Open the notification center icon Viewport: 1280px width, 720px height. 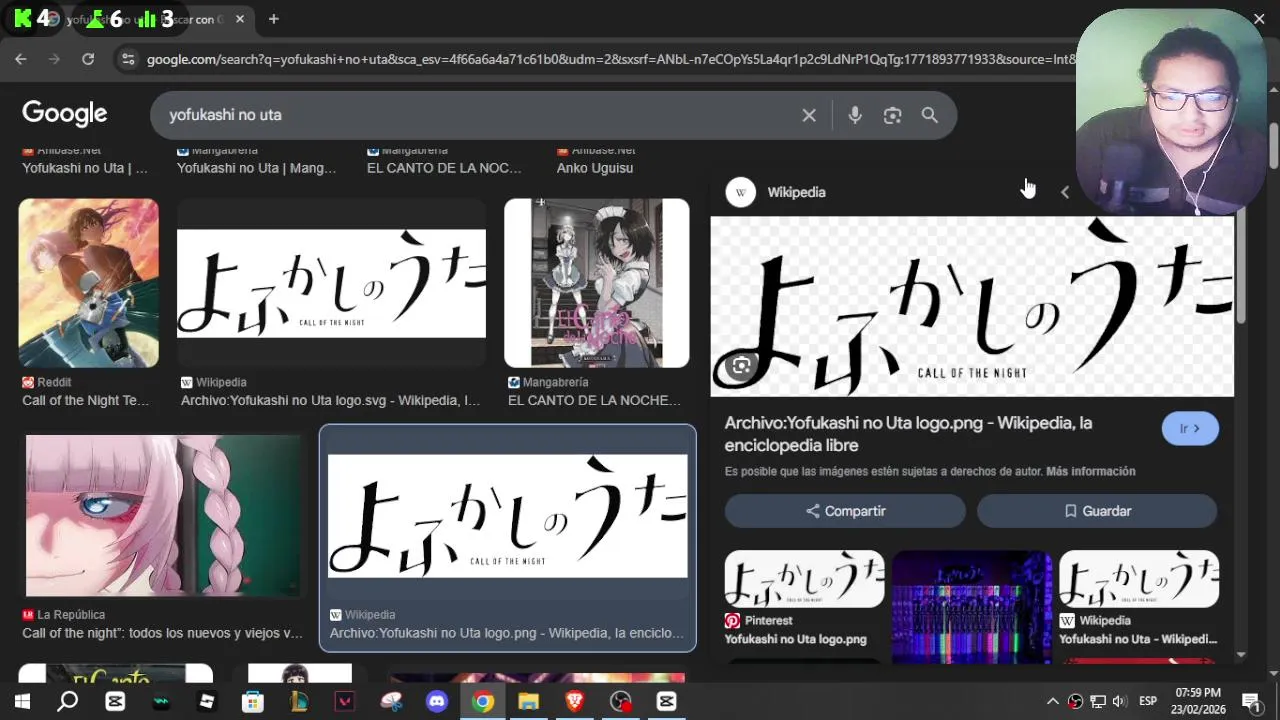(1250, 701)
